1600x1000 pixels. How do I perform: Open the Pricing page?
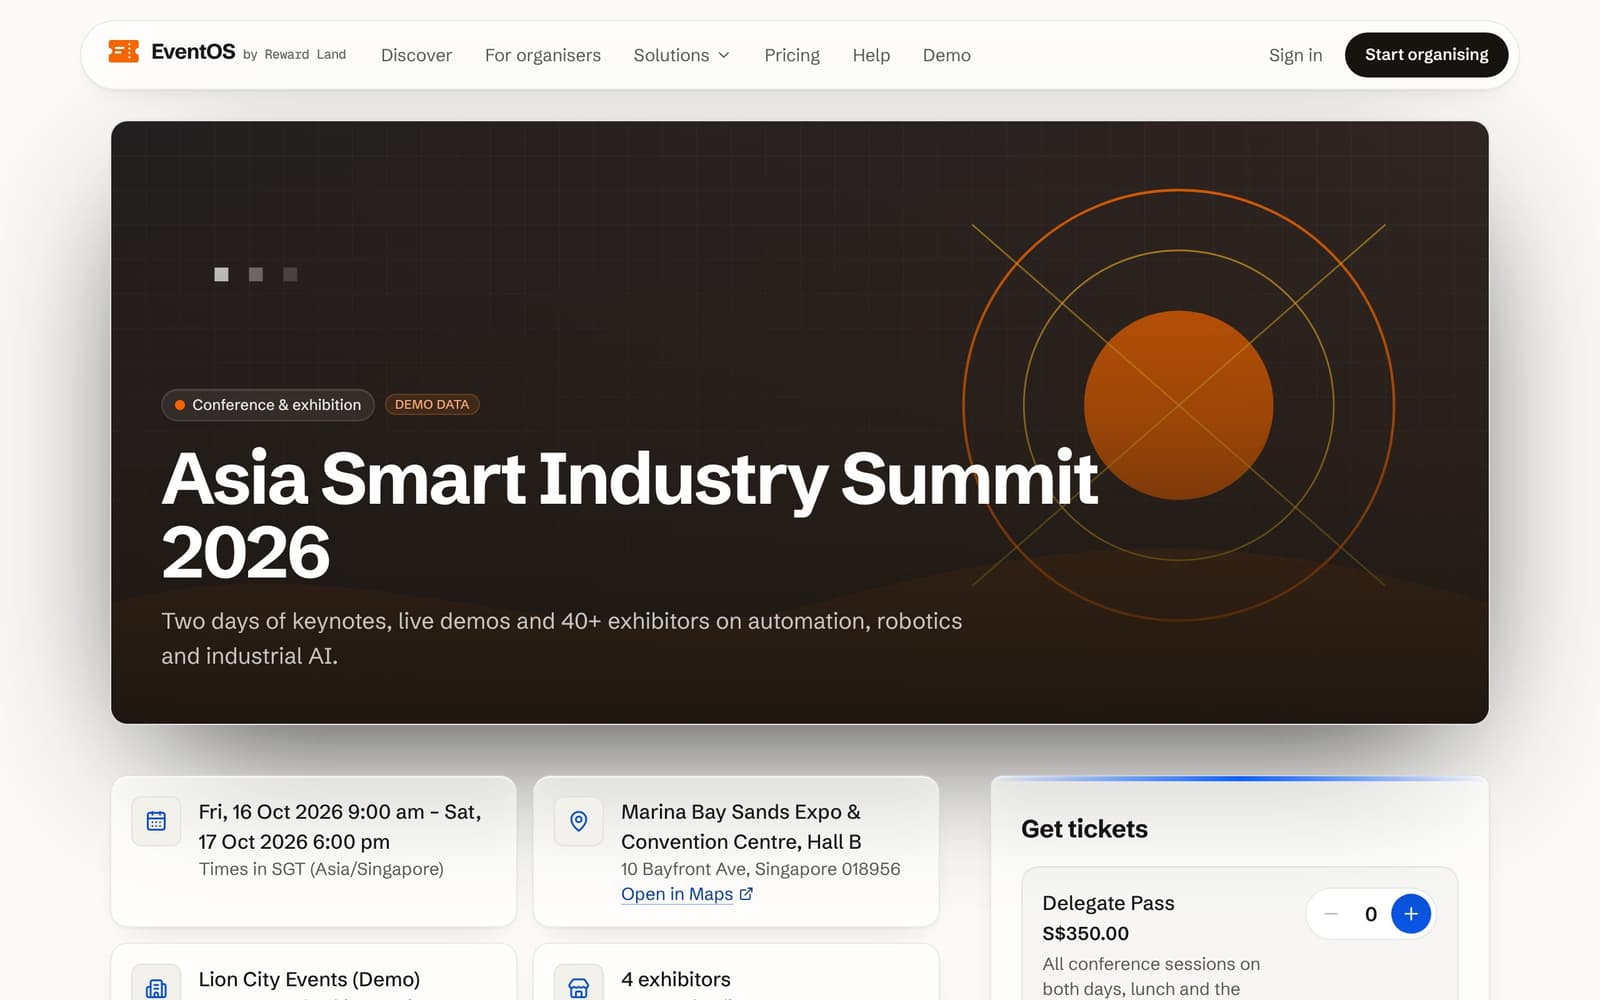point(792,55)
